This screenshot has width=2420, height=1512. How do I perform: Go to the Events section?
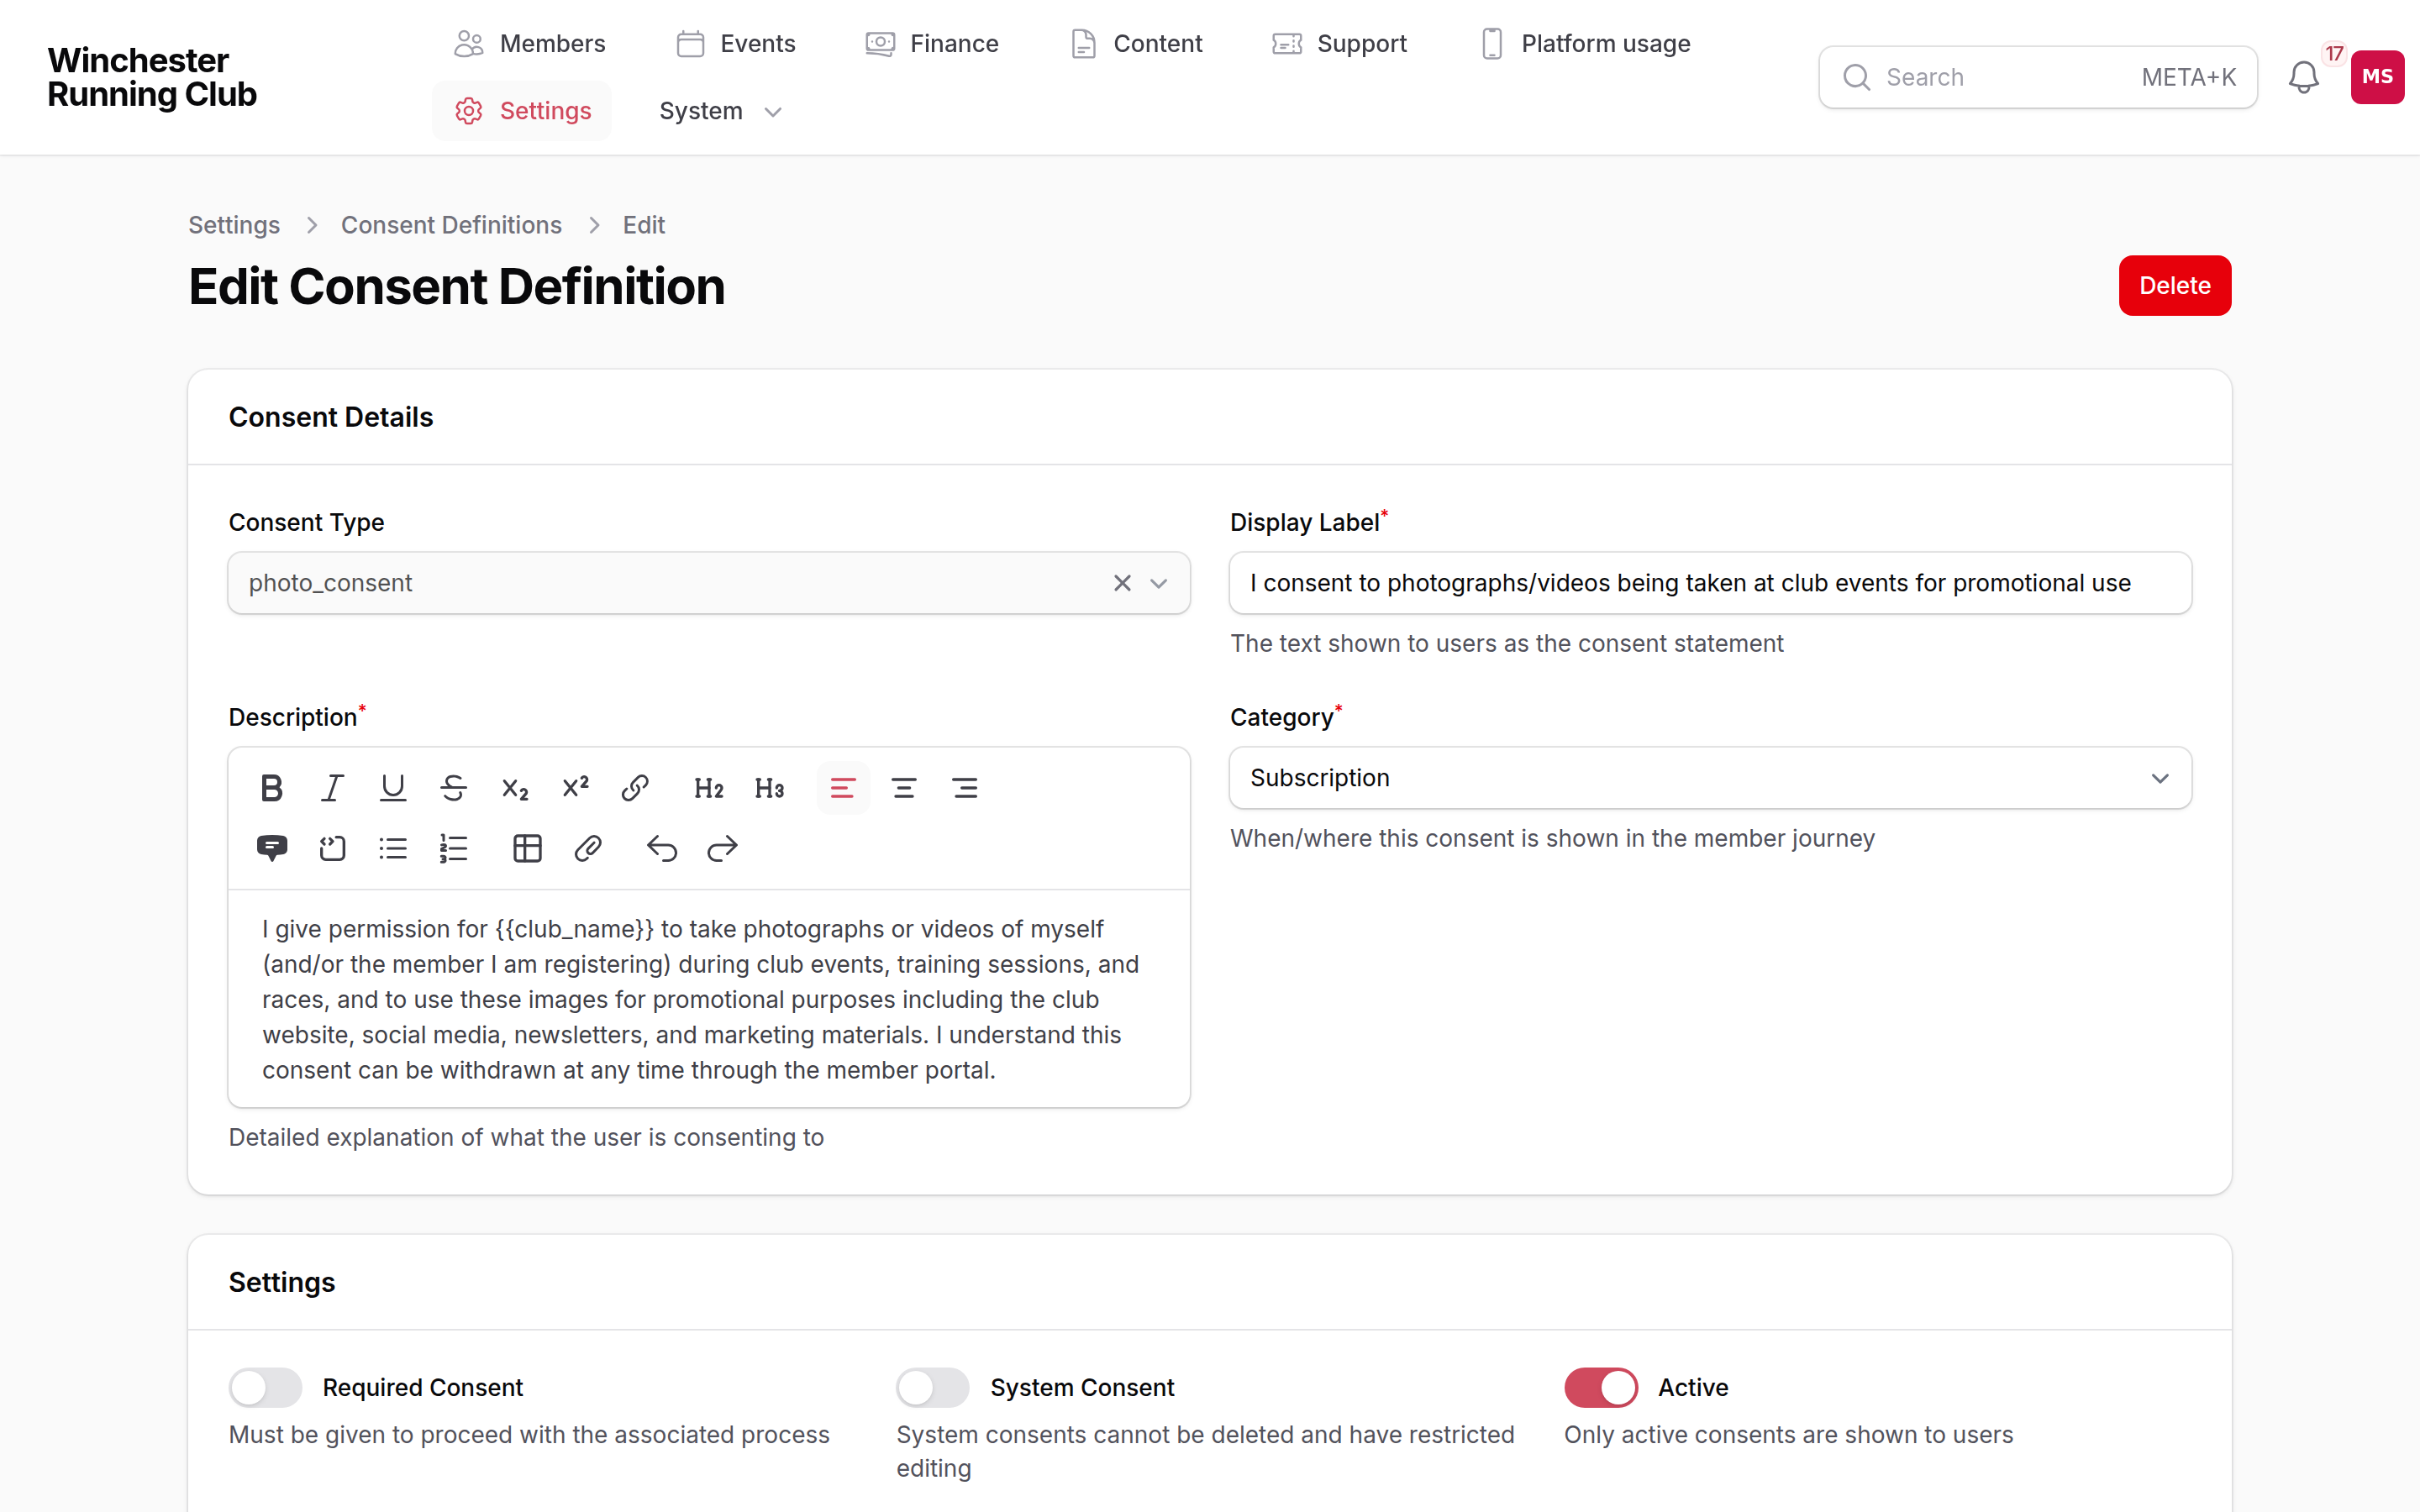point(736,44)
